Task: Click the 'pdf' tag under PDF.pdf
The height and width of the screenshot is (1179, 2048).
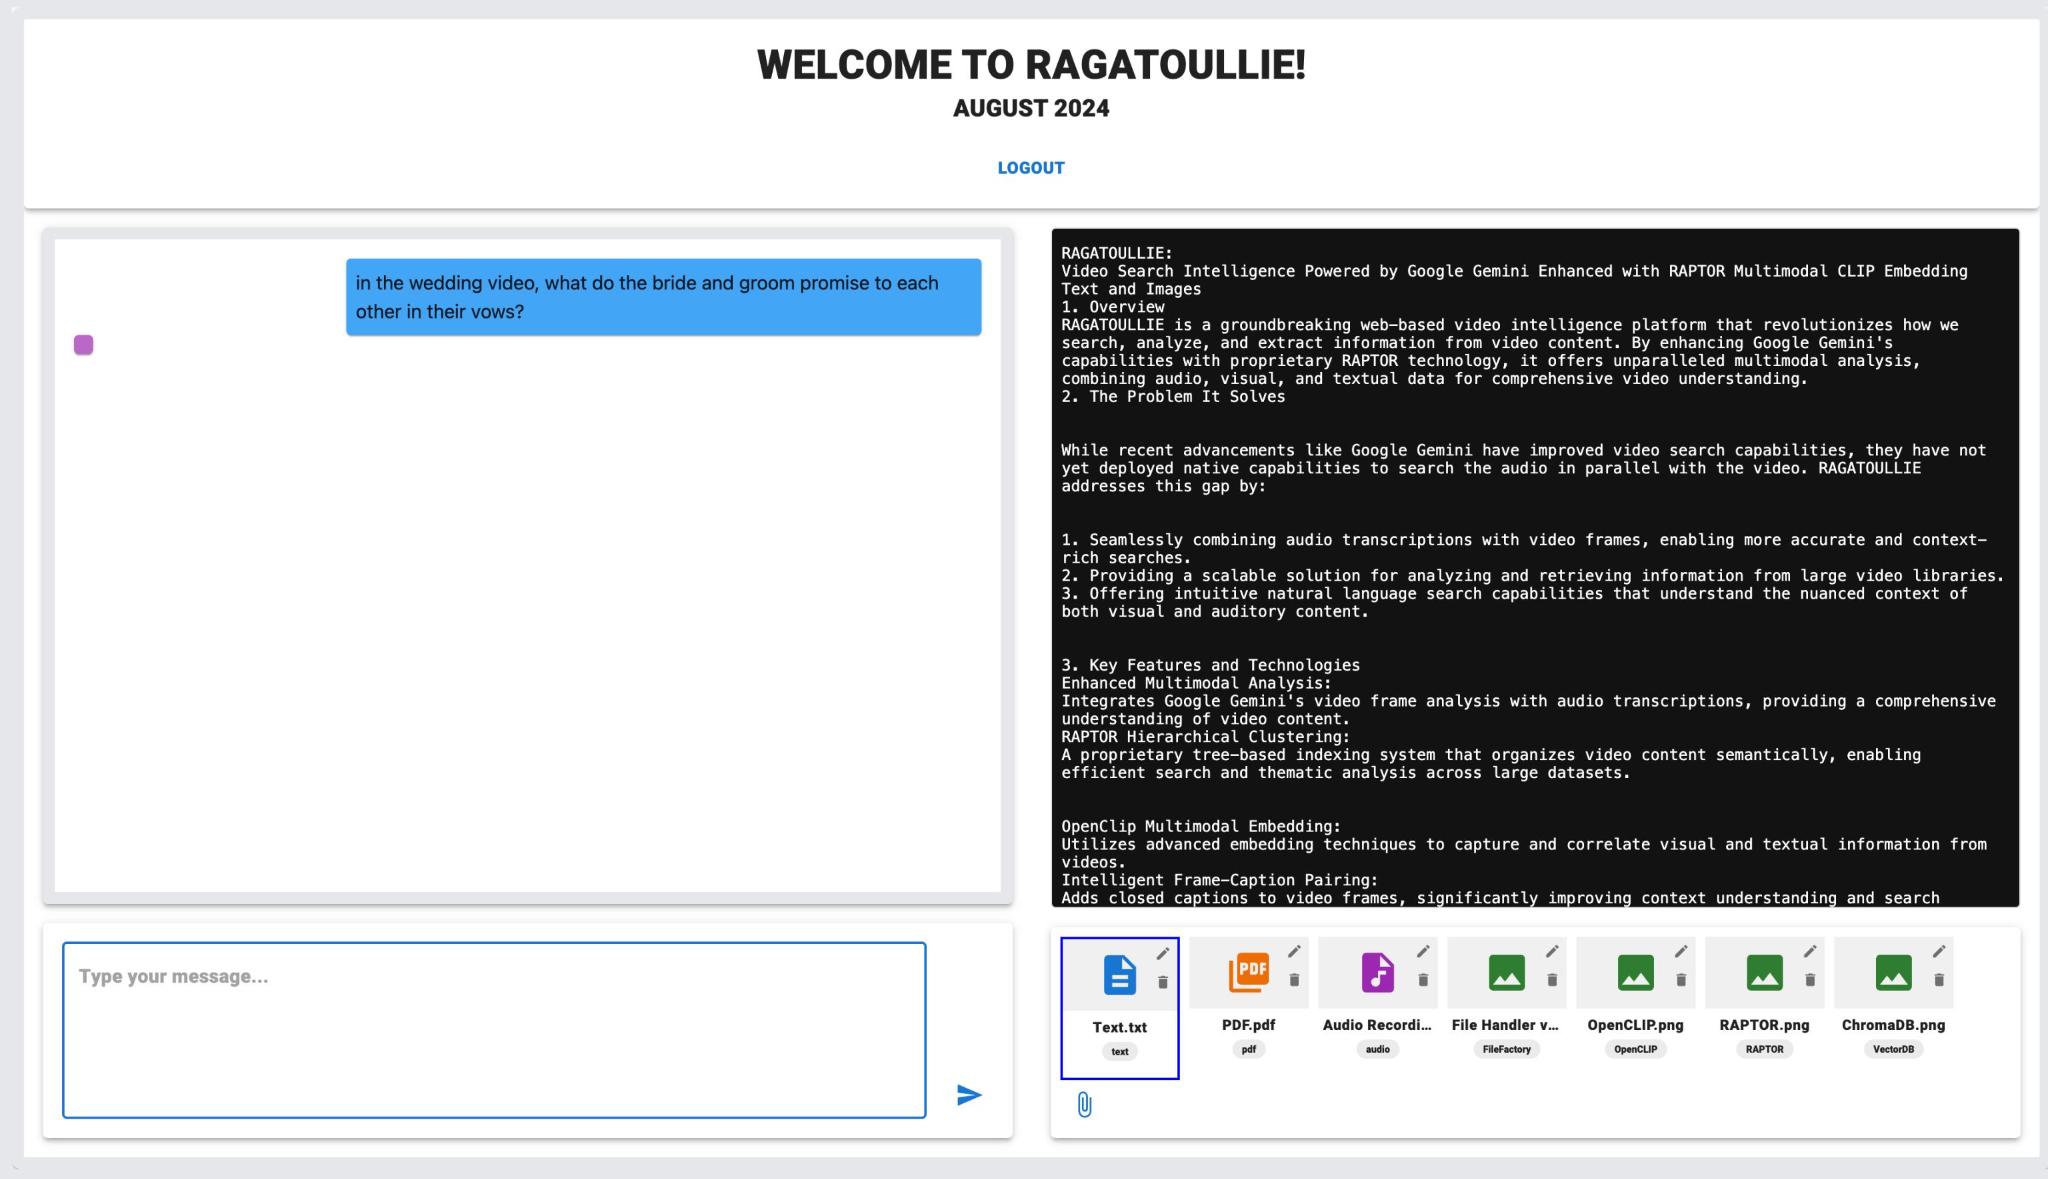Action: click(x=1248, y=1049)
